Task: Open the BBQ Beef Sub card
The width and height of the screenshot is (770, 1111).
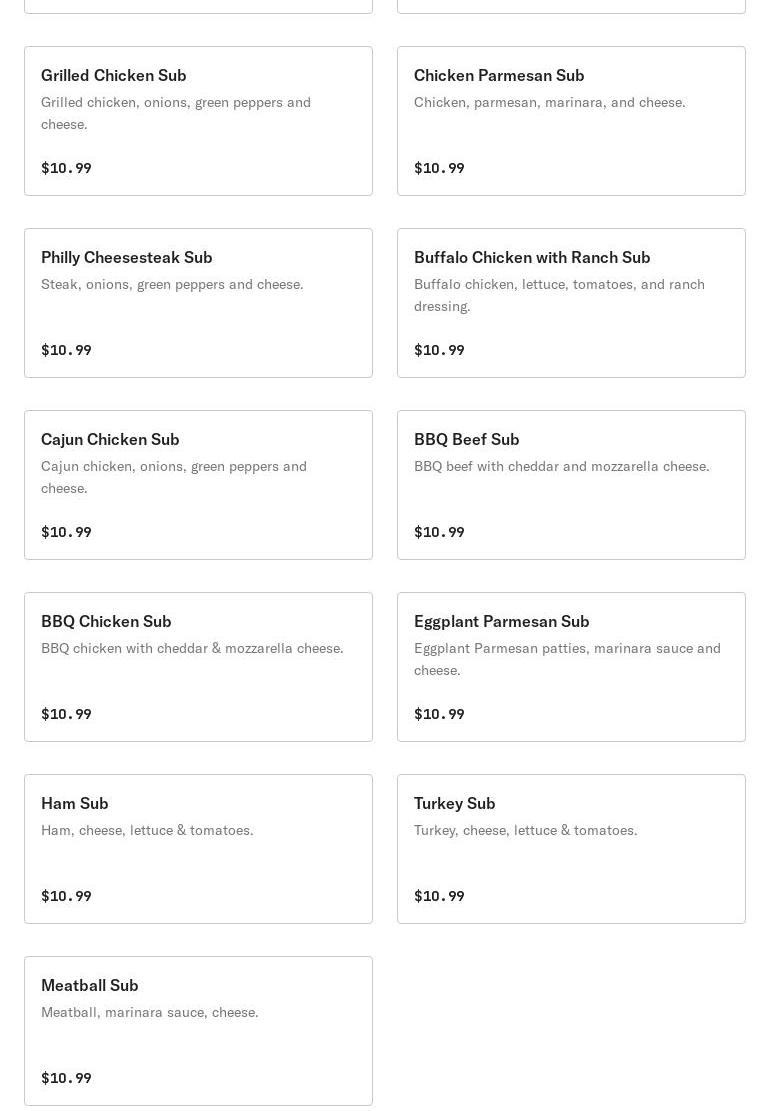Action: [571, 485]
